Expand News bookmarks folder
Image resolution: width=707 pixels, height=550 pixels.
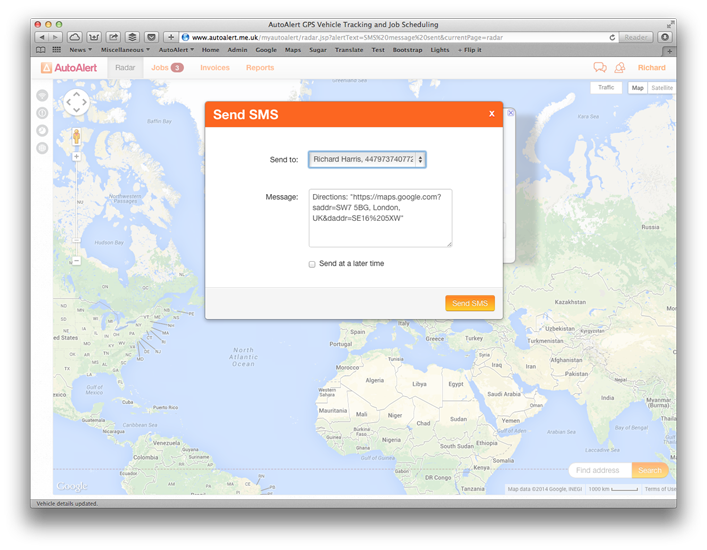[80, 50]
